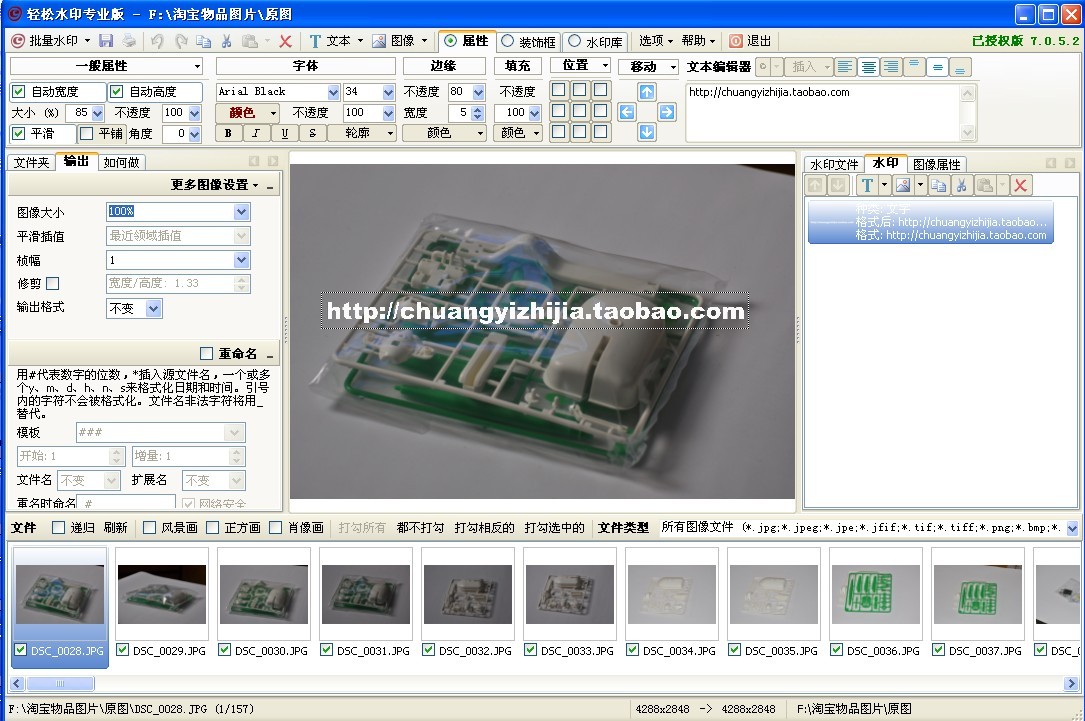Open the 帧幅 dropdown
Viewport: 1085px width, 721px height.
[241, 260]
